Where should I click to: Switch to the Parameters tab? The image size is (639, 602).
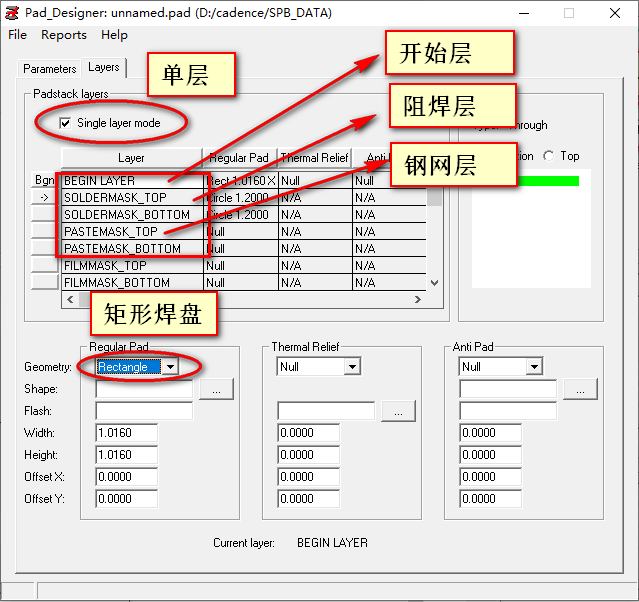50,69
